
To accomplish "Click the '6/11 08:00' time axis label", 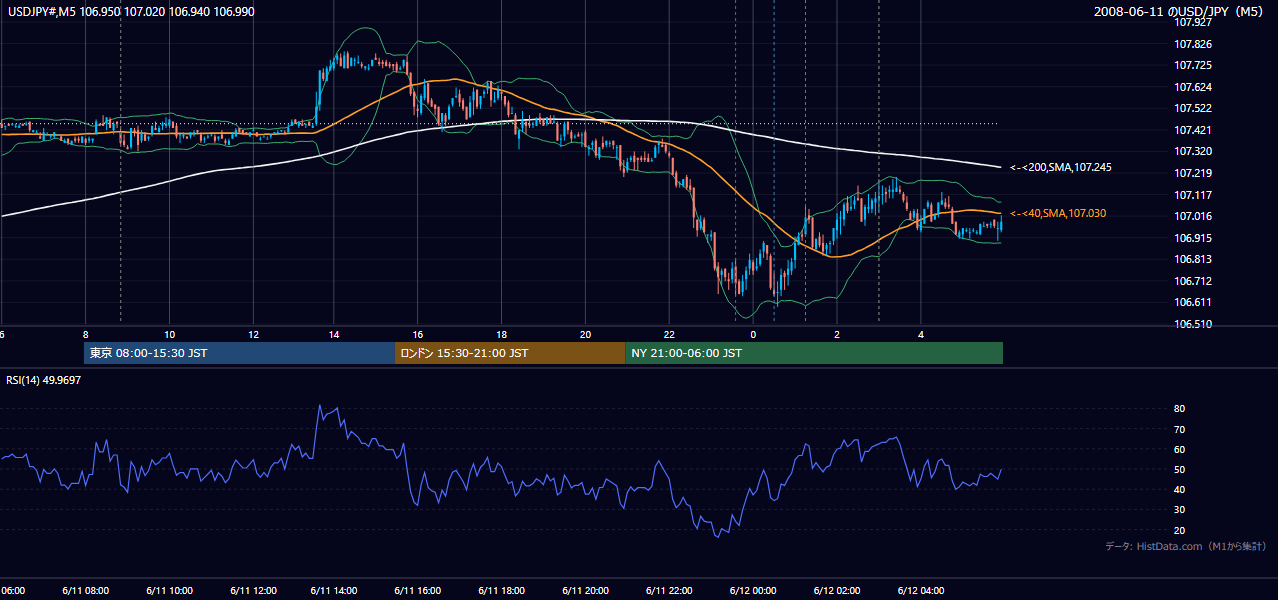I will click(87, 591).
